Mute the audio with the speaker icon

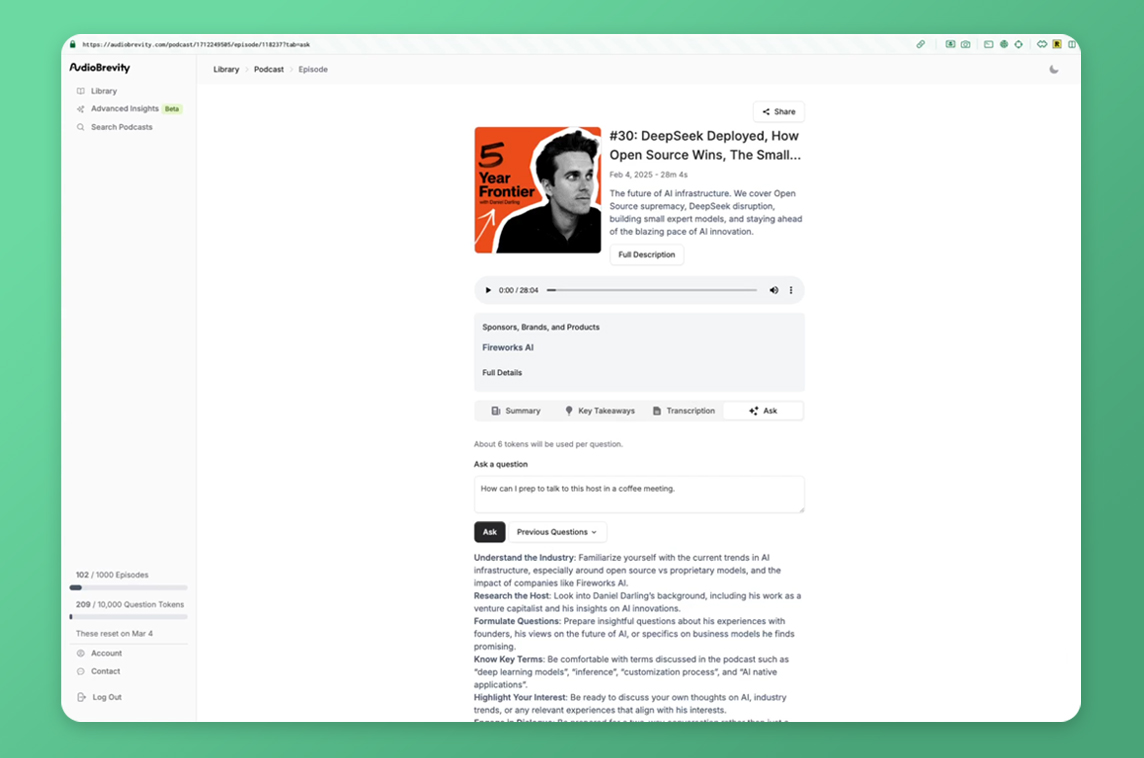[x=773, y=290]
